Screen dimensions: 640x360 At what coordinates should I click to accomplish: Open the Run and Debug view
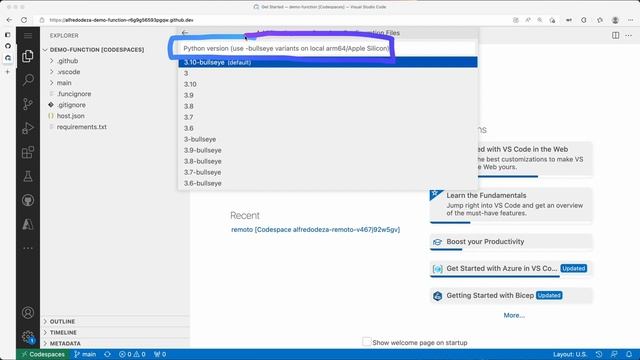[28, 128]
